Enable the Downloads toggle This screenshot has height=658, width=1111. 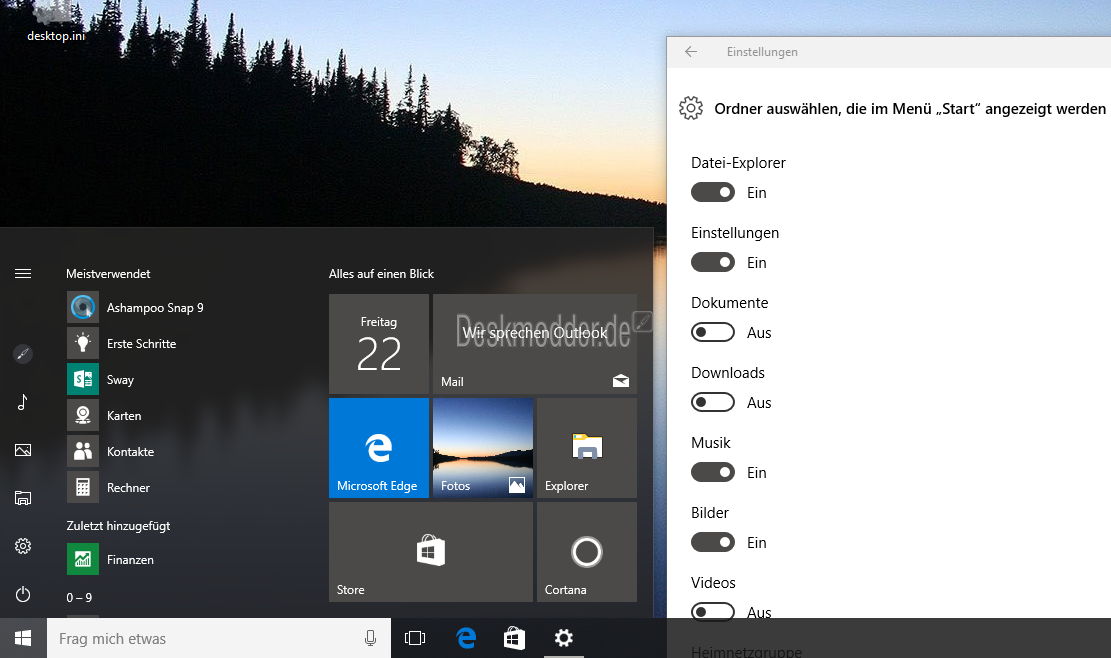pyautogui.click(x=713, y=402)
